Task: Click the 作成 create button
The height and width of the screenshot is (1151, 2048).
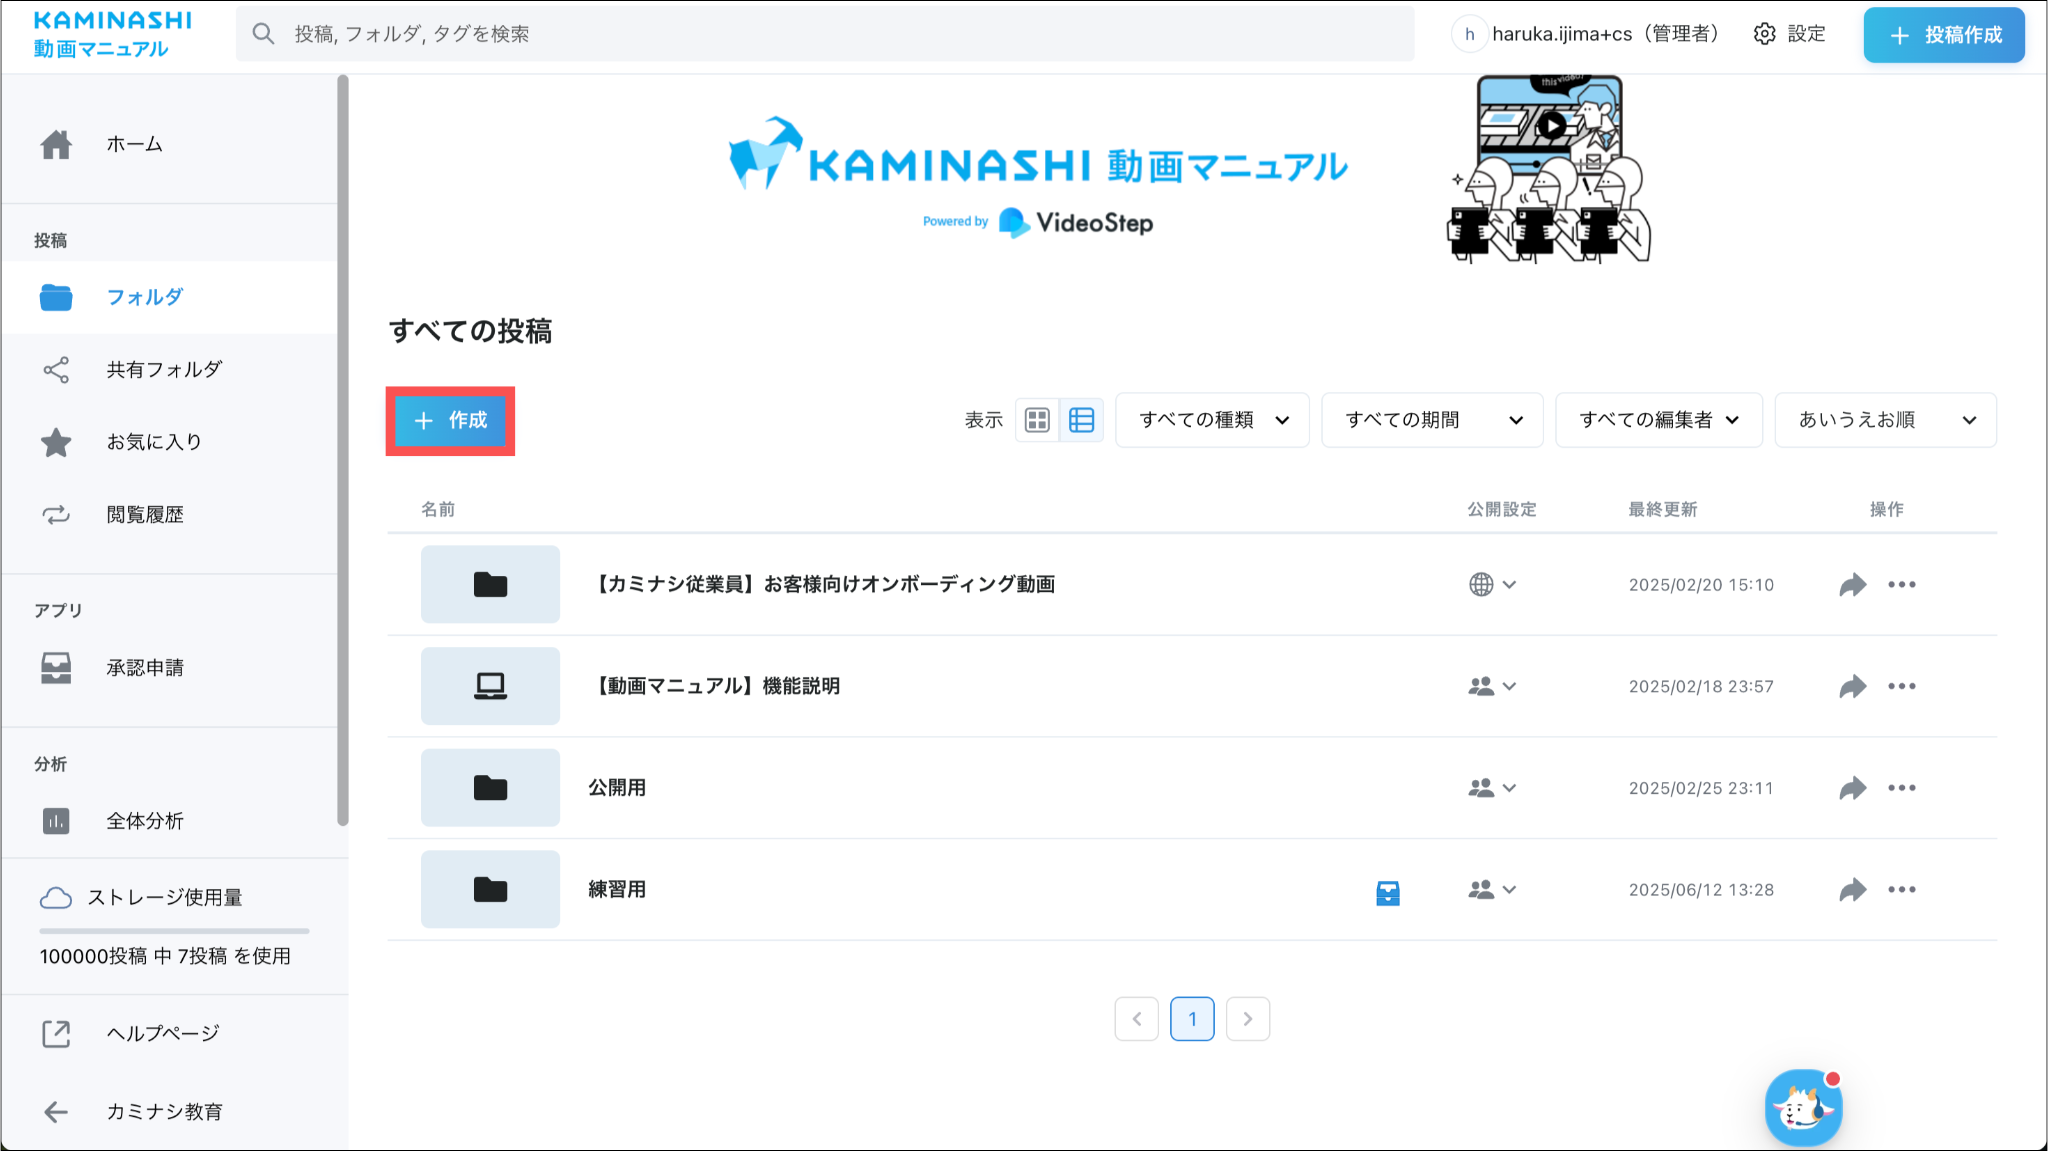Action: (450, 421)
